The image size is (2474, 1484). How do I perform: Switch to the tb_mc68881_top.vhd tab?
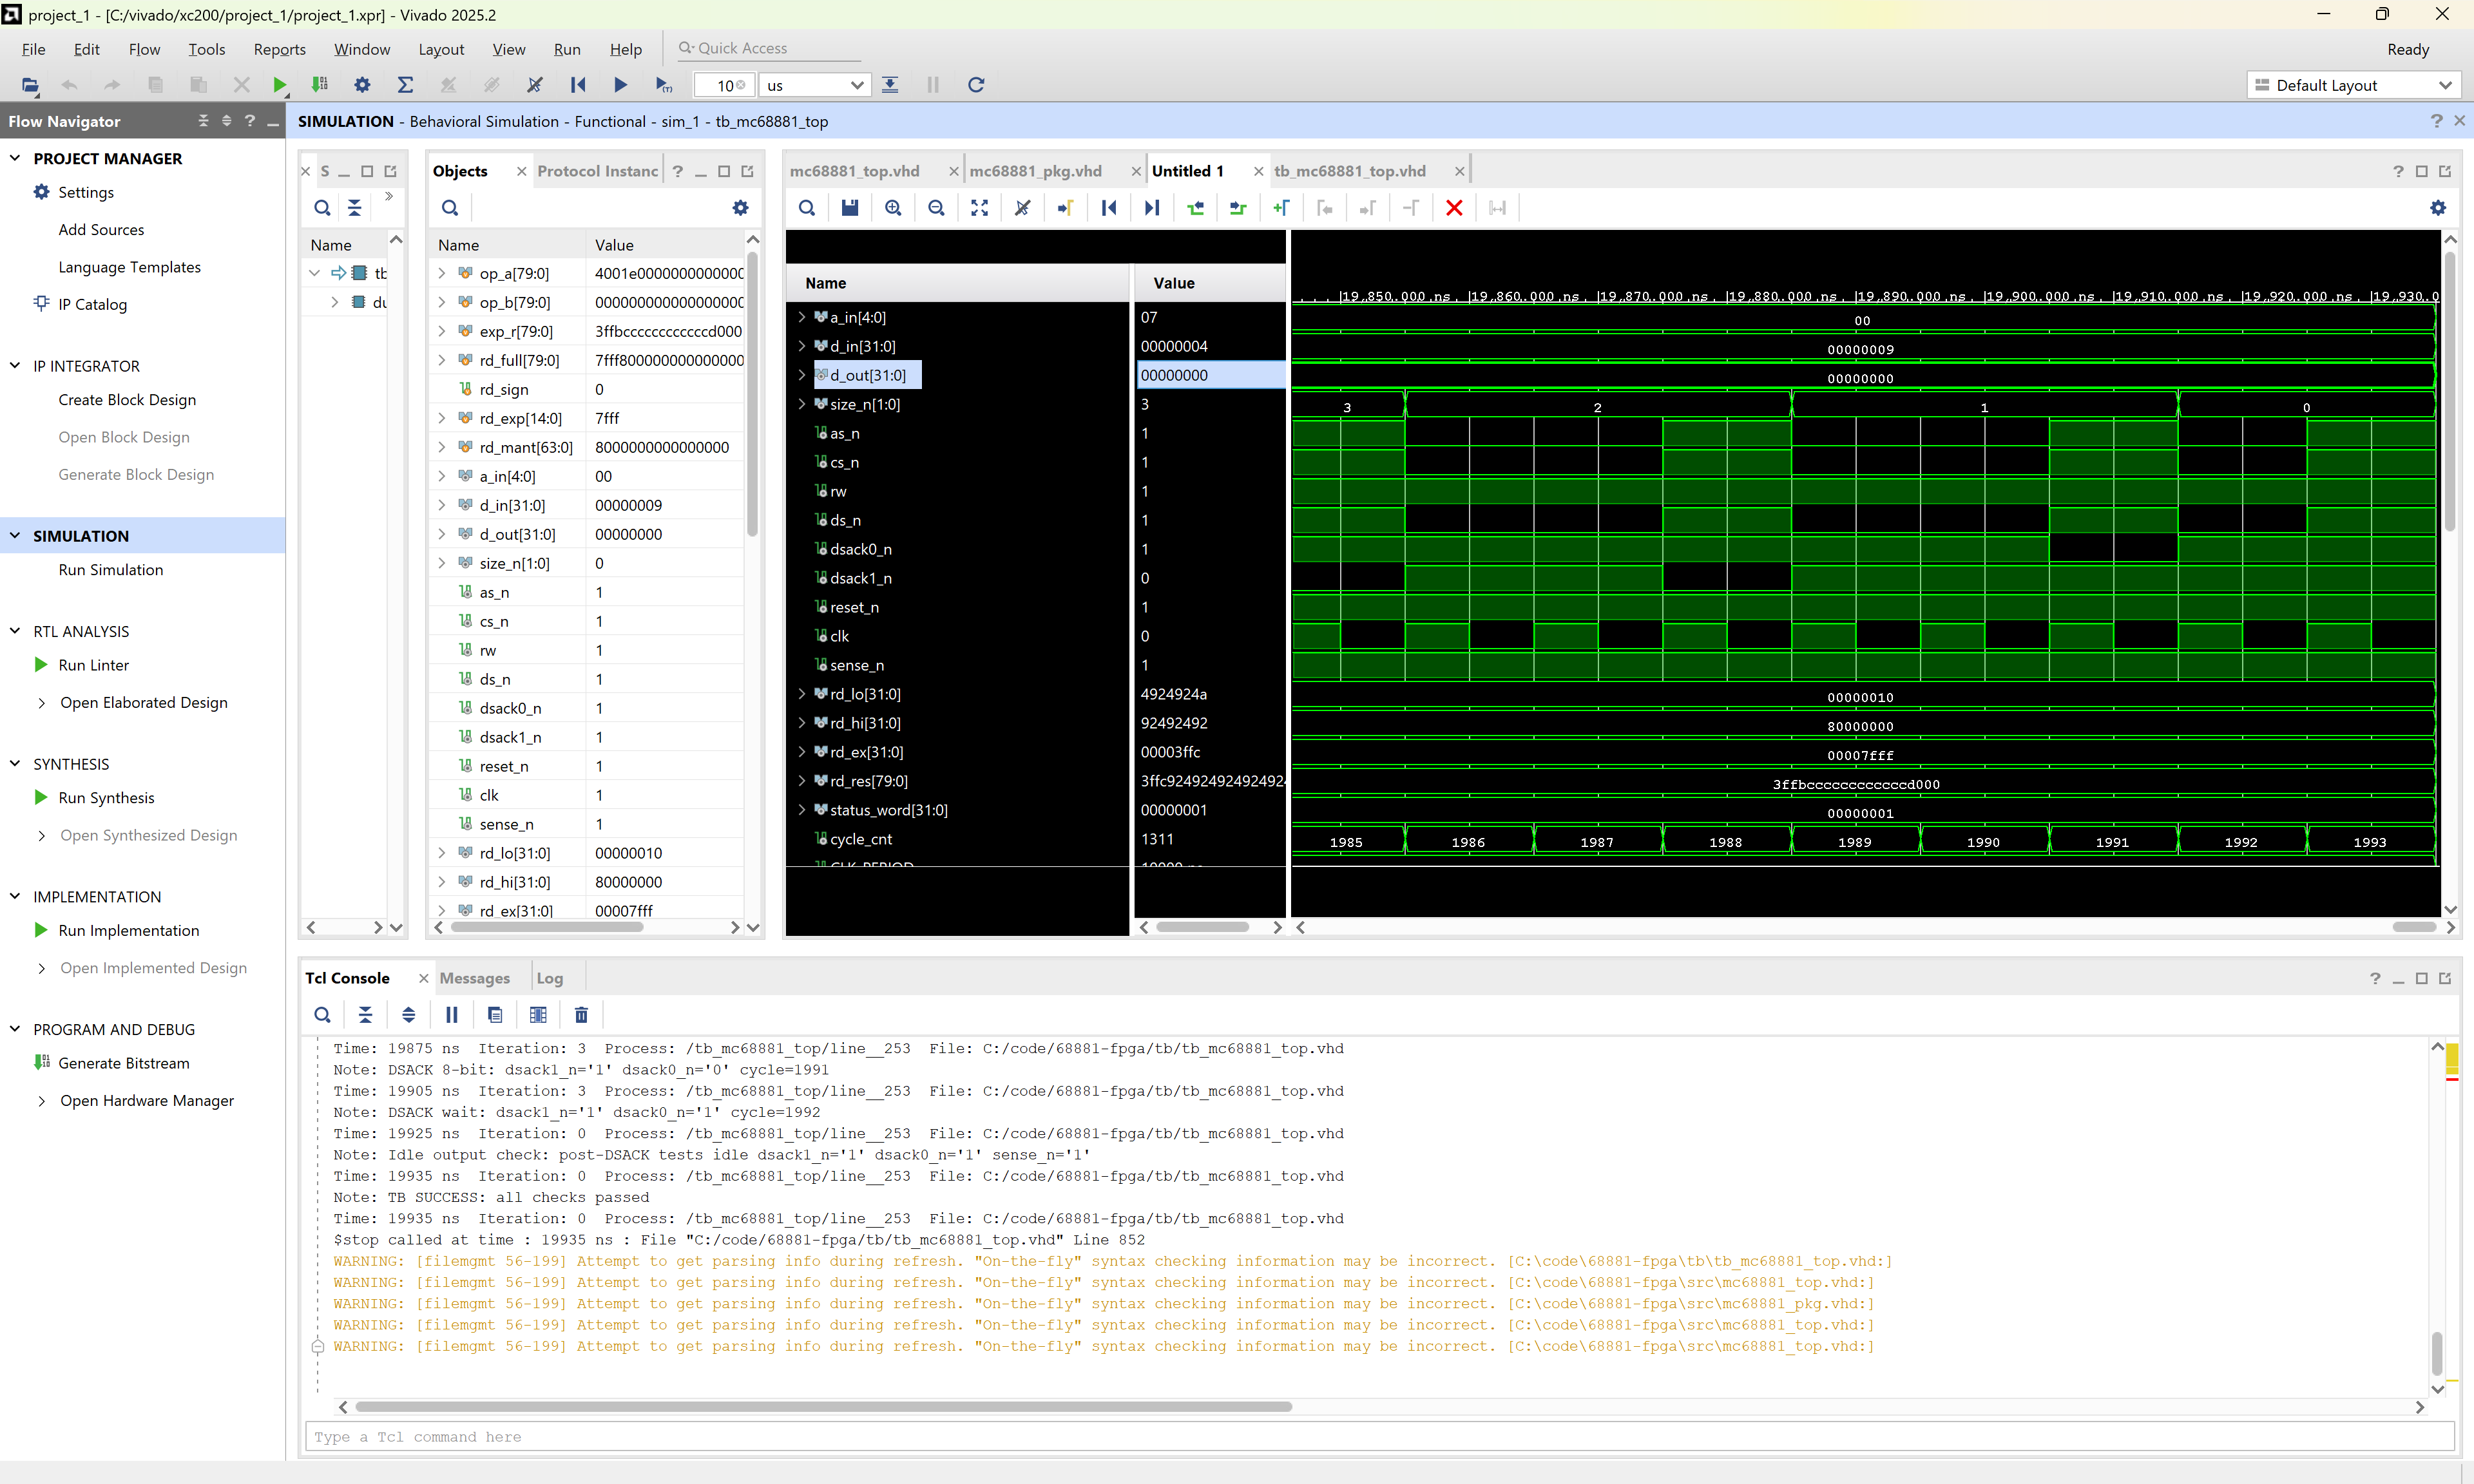pyautogui.click(x=1349, y=171)
